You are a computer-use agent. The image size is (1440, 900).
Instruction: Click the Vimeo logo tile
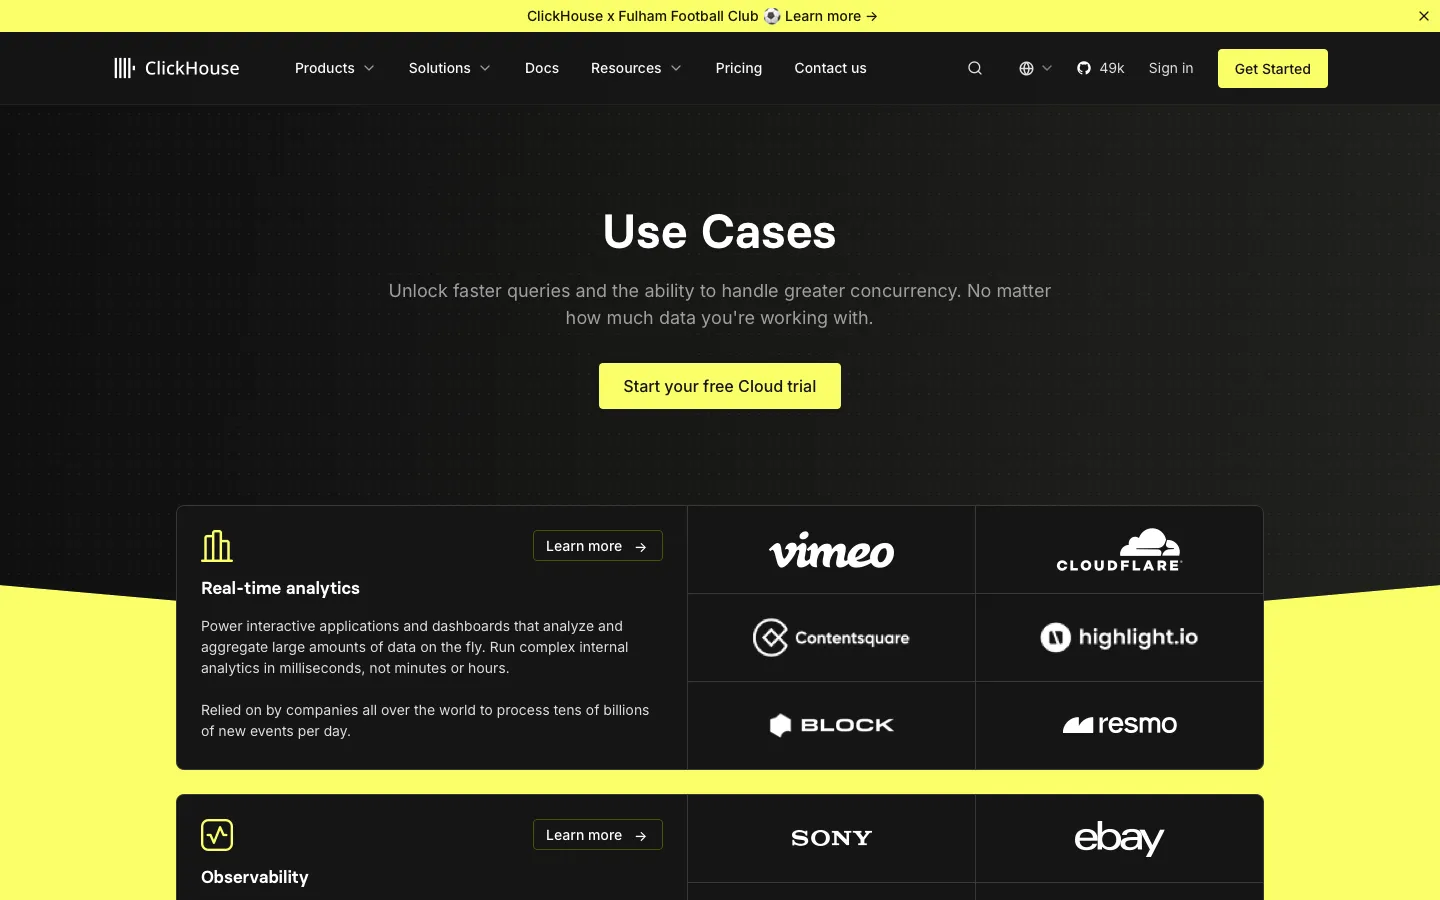[x=831, y=550]
